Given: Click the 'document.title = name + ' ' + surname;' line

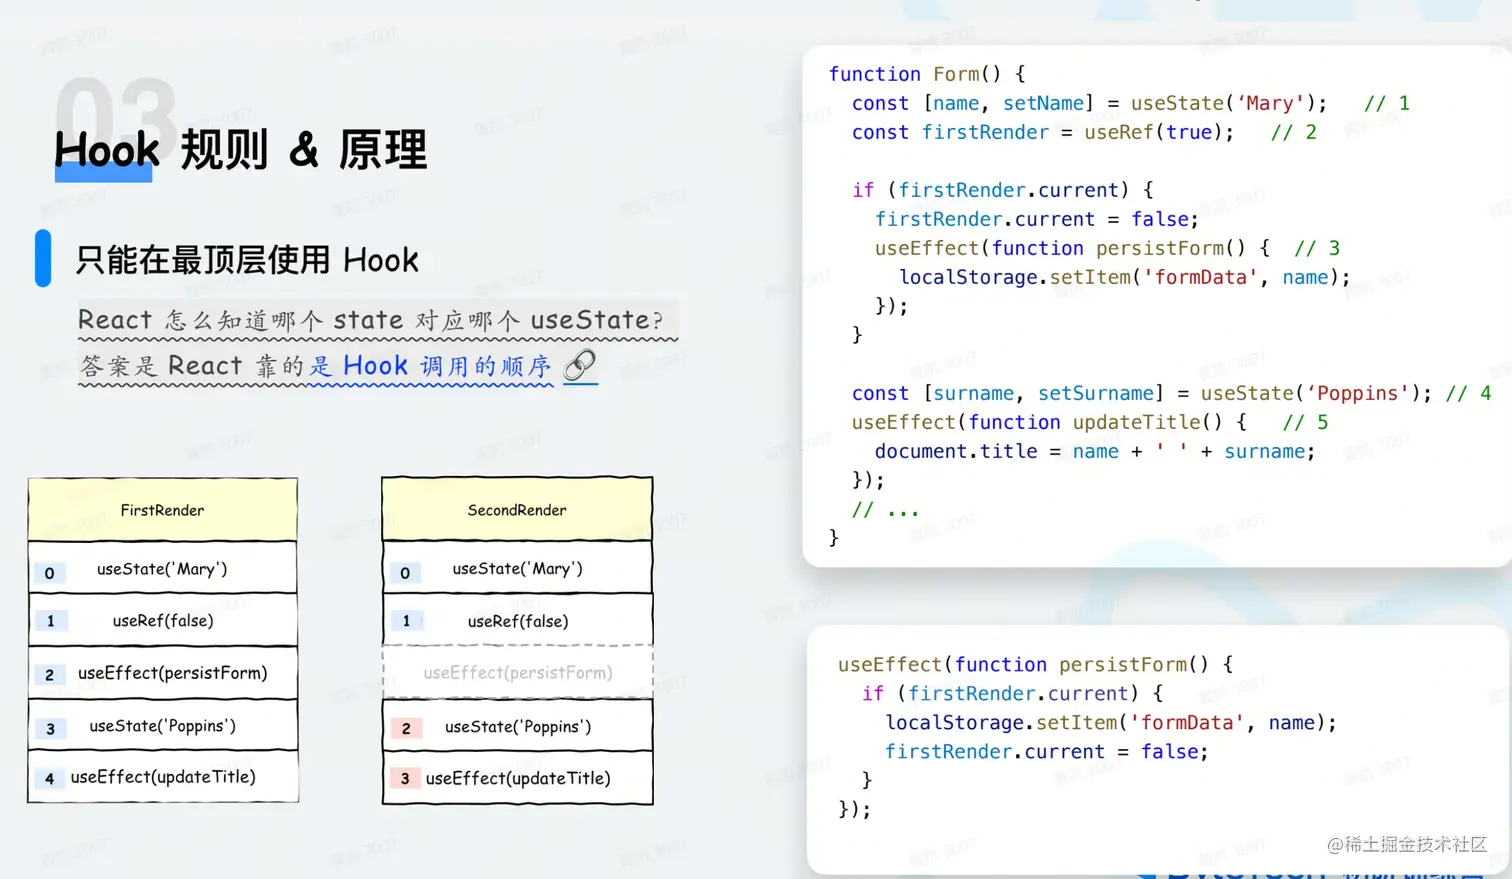Looking at the screenshot, I should tap(1095, 451).
